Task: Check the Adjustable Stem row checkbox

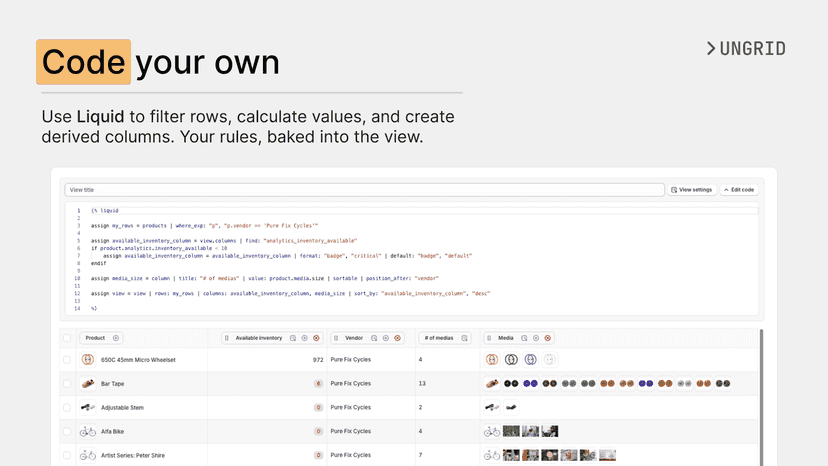Action: [67, 407]
